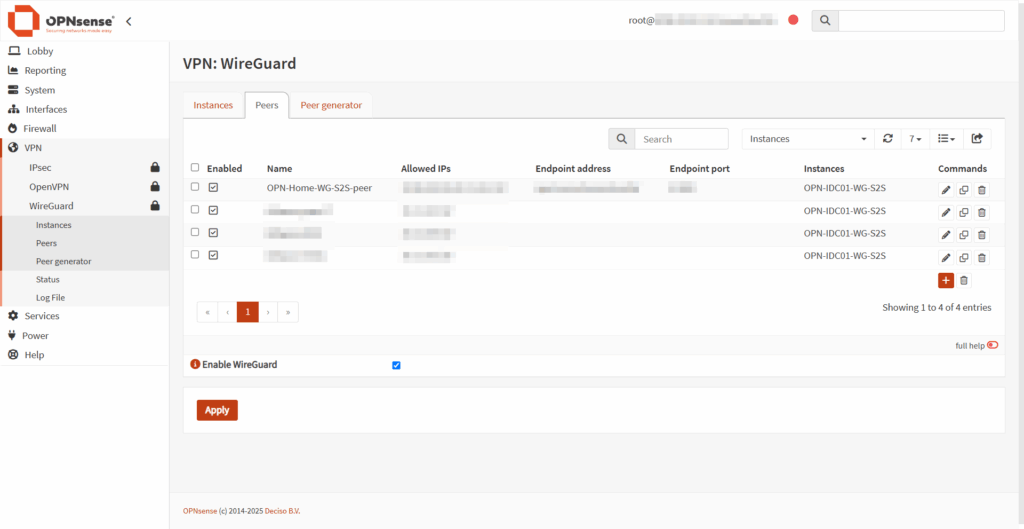Refresh the peers table
The width and height of the screenshot is (1024, 529).
point(887,139)
